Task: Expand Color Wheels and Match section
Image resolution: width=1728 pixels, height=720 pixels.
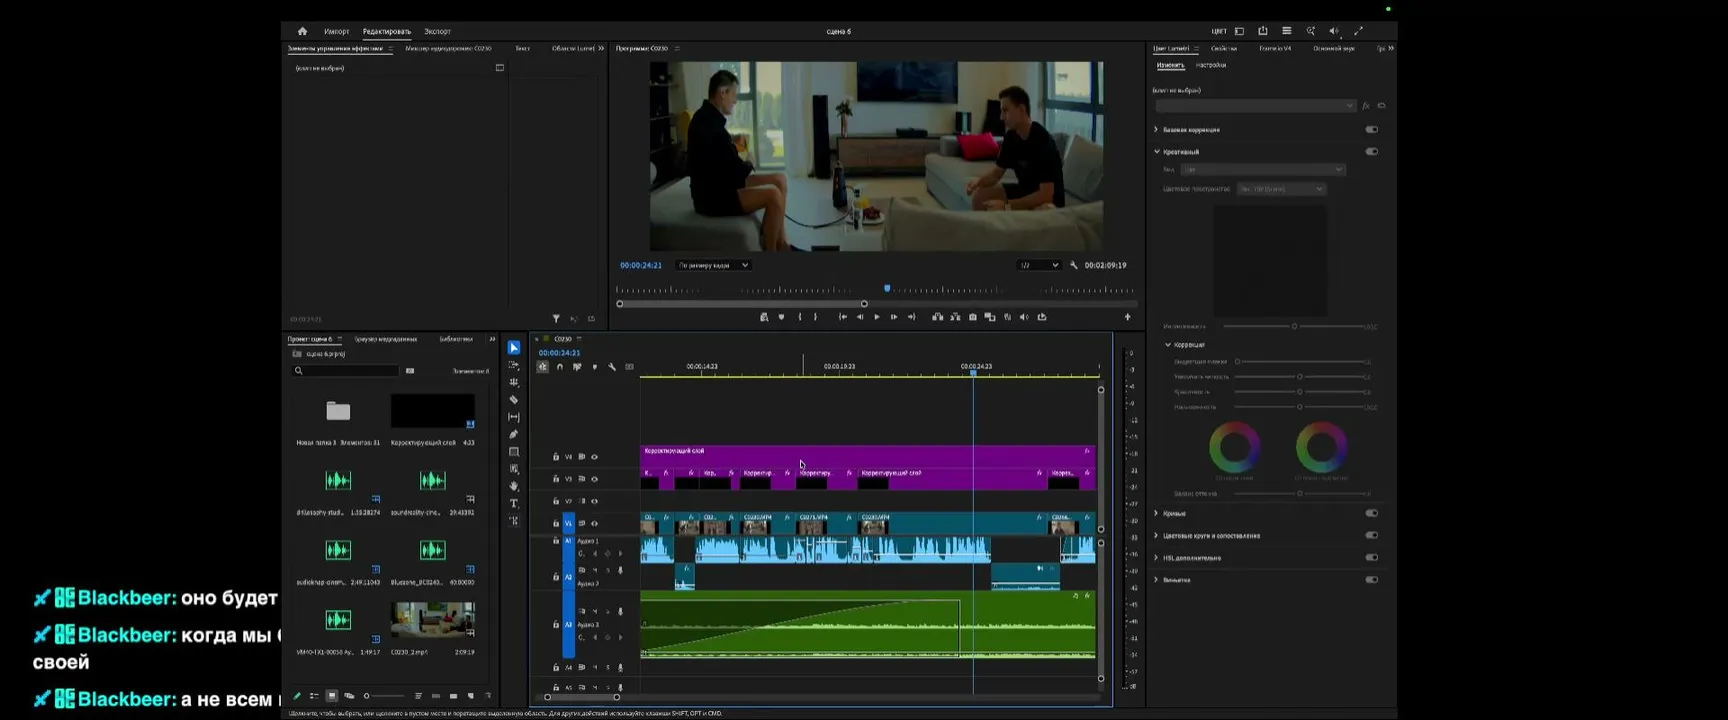Action: pos(1157,535)
